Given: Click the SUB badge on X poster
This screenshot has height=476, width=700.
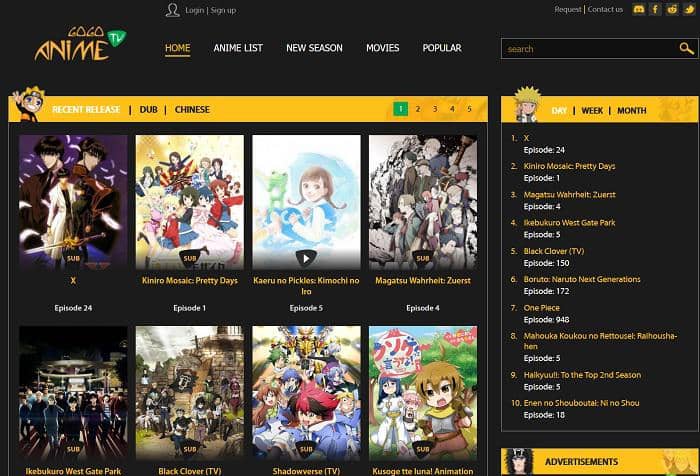Looking at the screenshot, I should tap(73, 258).
